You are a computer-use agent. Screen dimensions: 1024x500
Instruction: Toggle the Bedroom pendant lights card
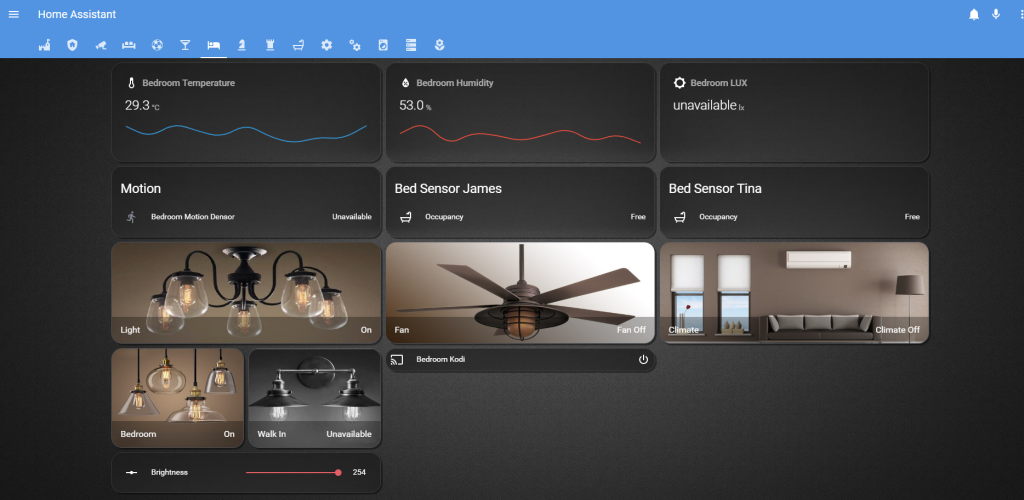(x=178, y=398)
